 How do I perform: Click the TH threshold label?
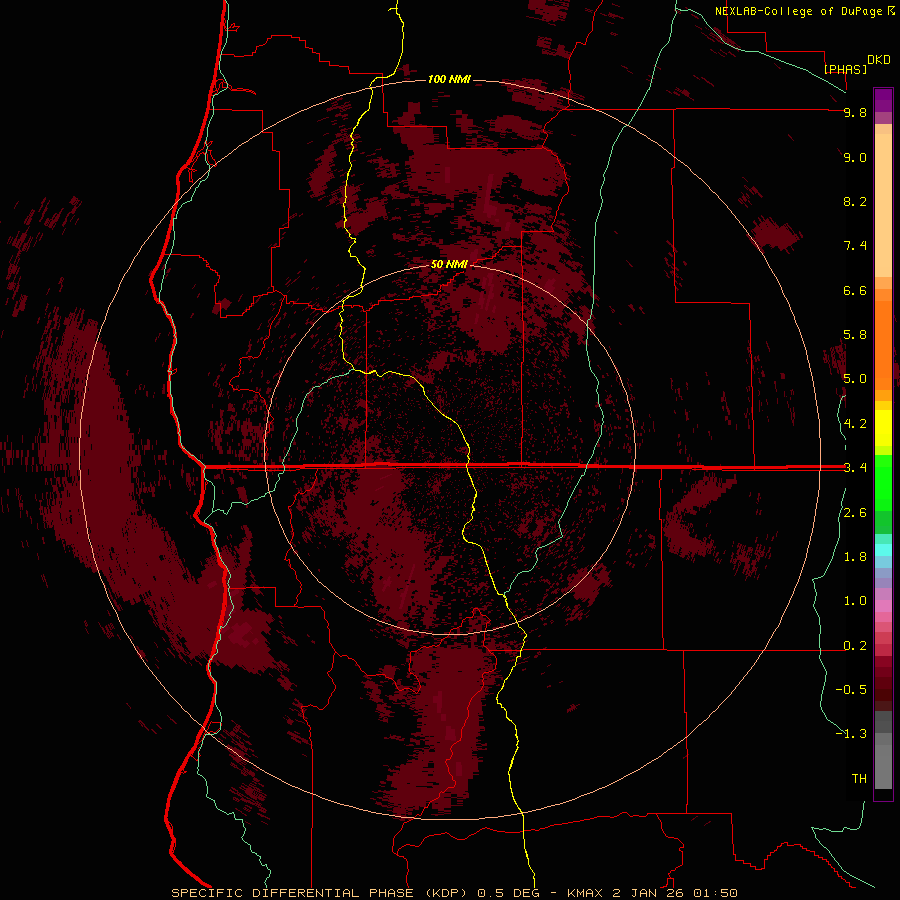point(859,779)
